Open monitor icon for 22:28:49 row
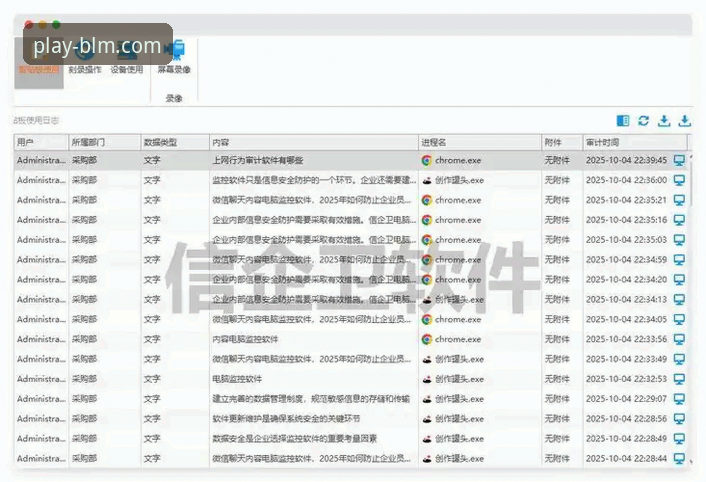Screen dimensions: 706x482 (679, 438)
